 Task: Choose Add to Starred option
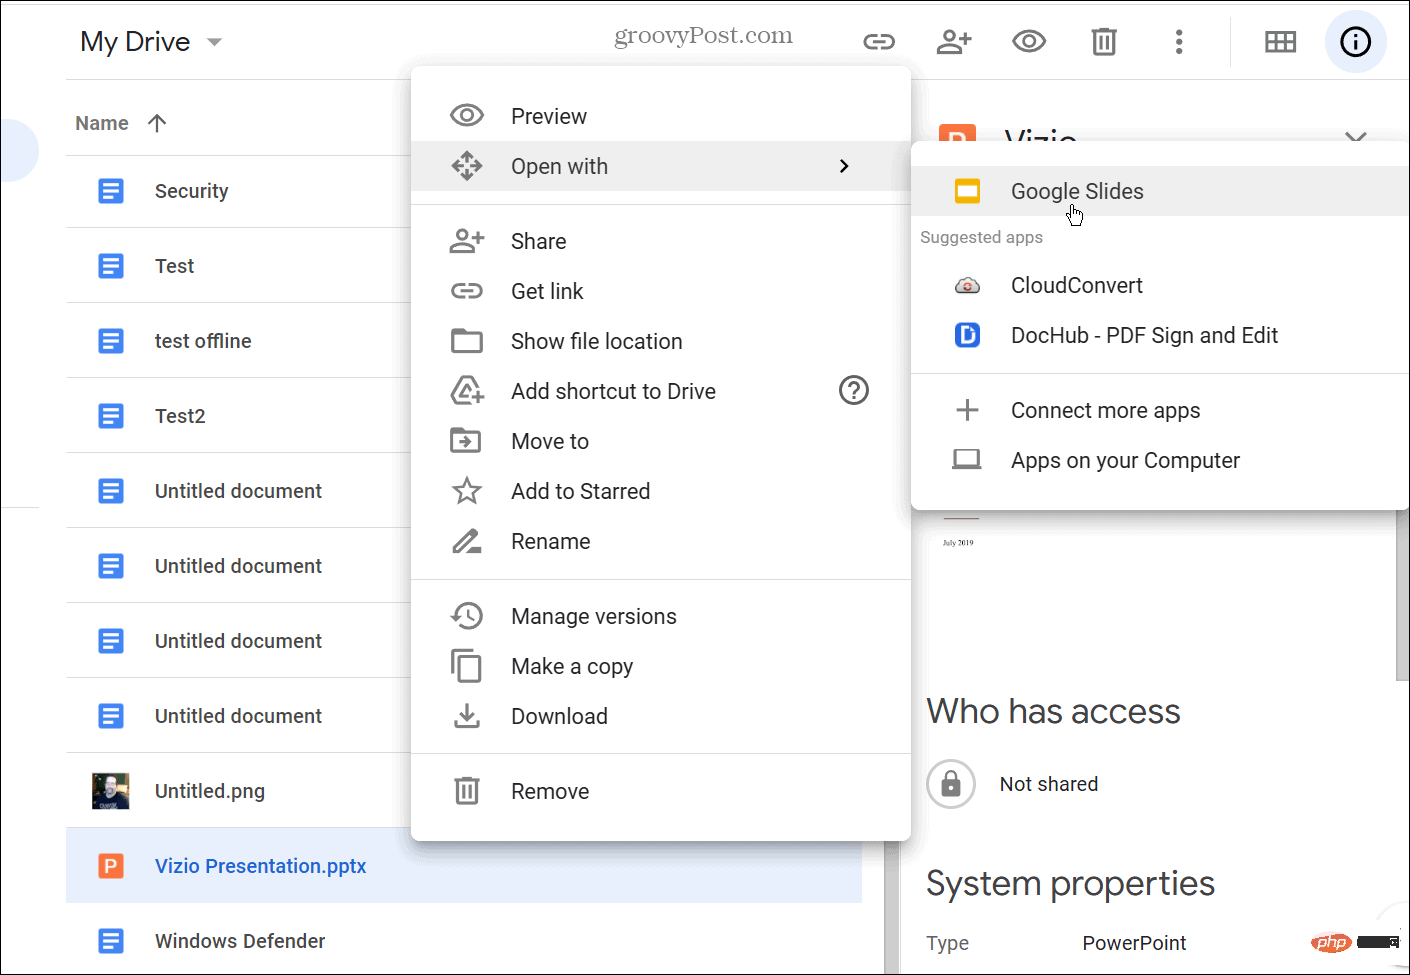pyautogui.click(x=661, y=491)
